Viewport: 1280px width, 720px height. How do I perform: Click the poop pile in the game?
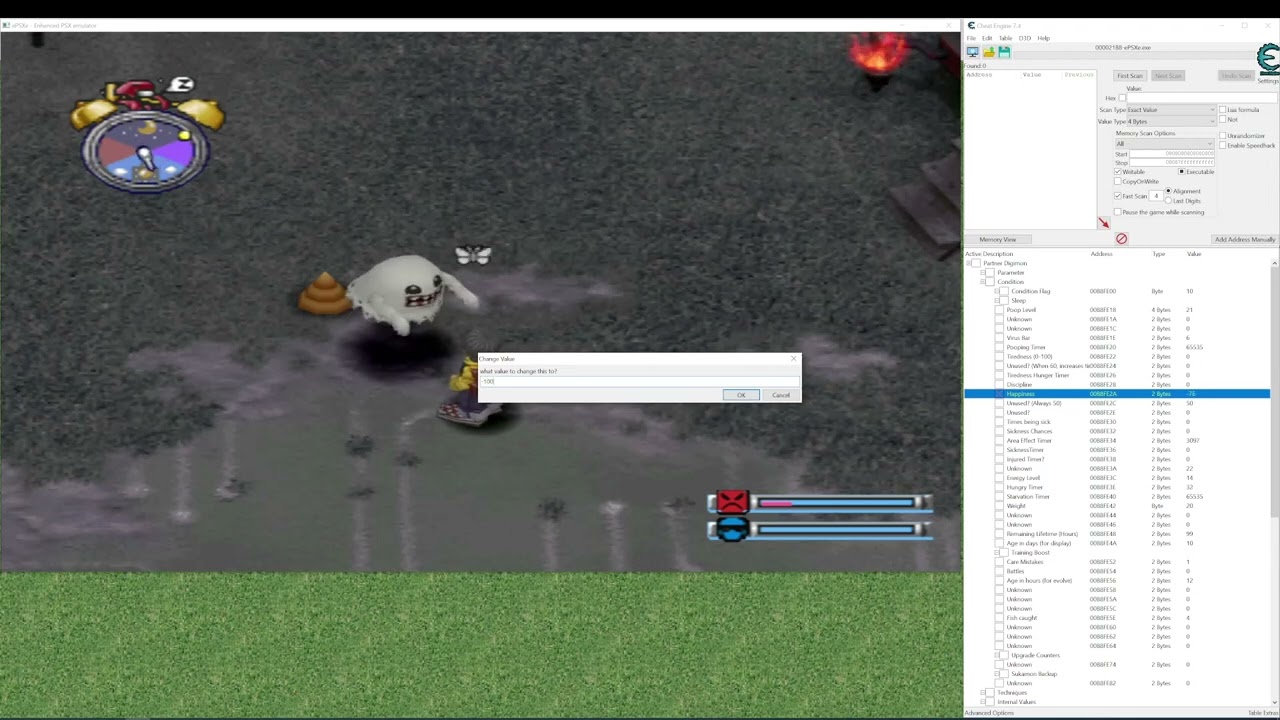[x=325, y=293]
